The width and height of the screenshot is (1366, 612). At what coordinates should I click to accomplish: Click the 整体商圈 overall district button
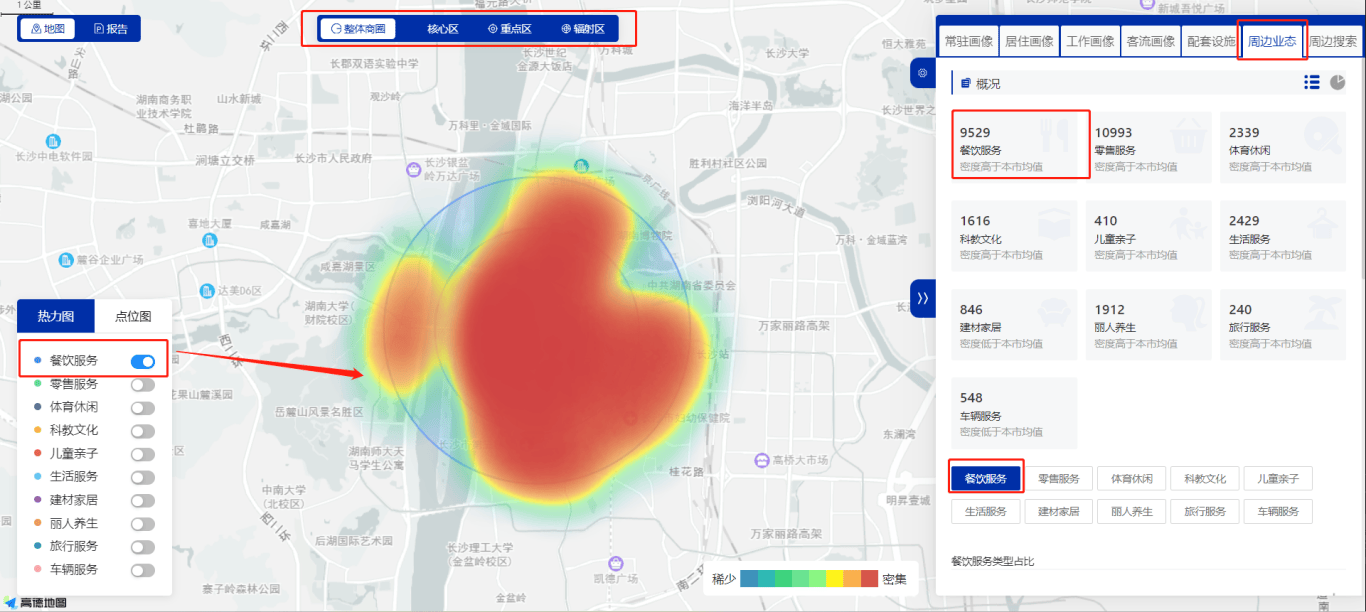pyautogui.click(x=358, y=29)
